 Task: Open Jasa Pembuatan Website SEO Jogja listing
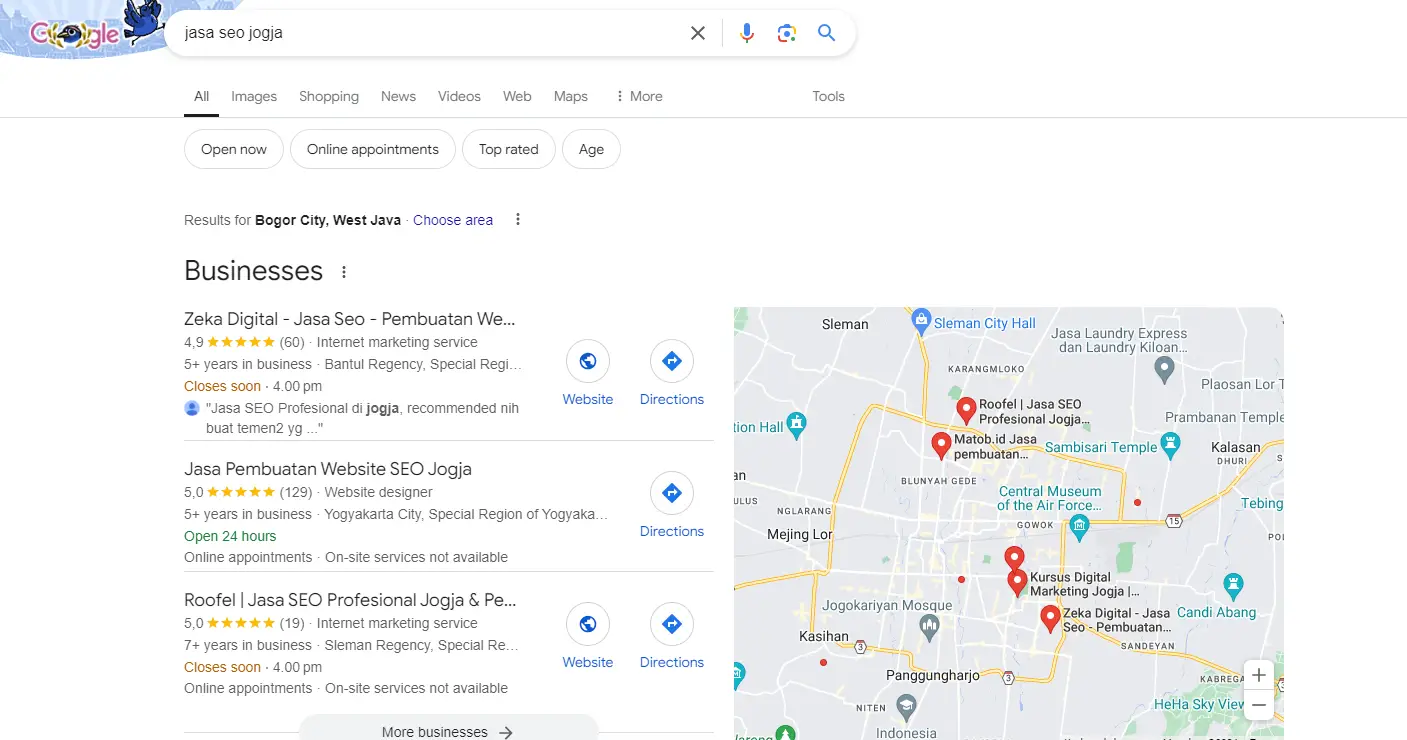pyautogui.click(x=328, y=469)
